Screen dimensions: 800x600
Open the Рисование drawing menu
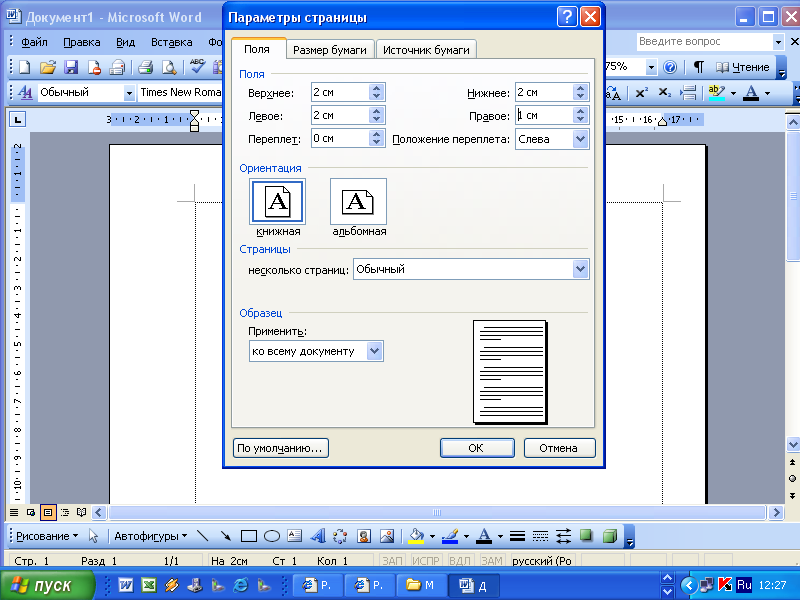(x=46, y=536)
